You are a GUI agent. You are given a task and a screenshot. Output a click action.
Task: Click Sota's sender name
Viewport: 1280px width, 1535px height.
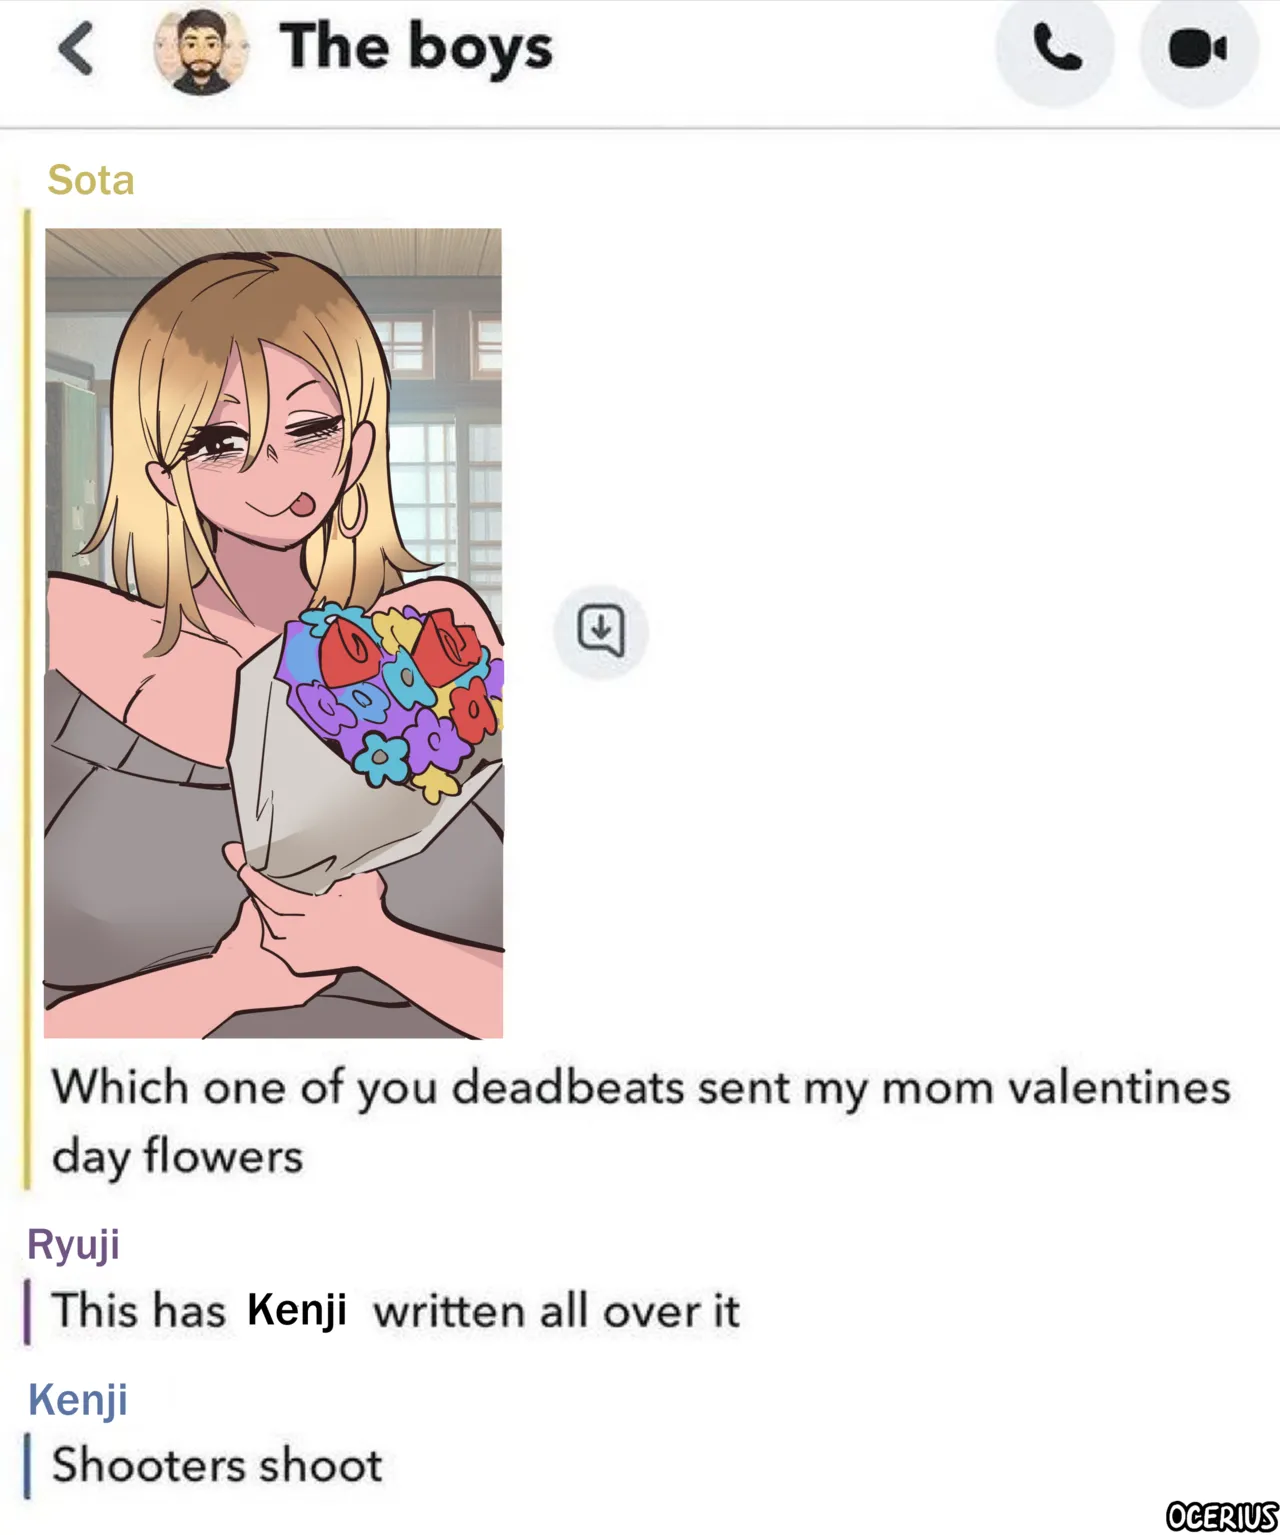(x=91, y=180)
